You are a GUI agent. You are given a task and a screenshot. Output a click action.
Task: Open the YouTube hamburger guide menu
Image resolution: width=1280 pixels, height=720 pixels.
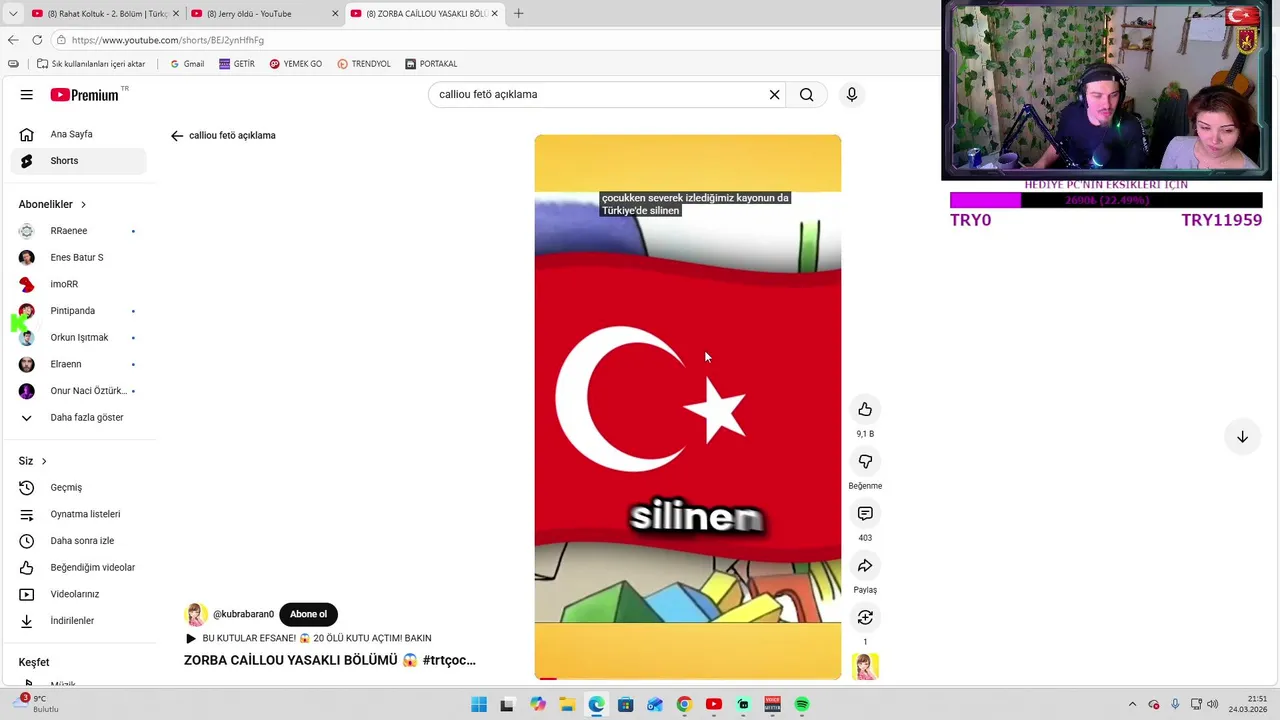tap(27, 95)
